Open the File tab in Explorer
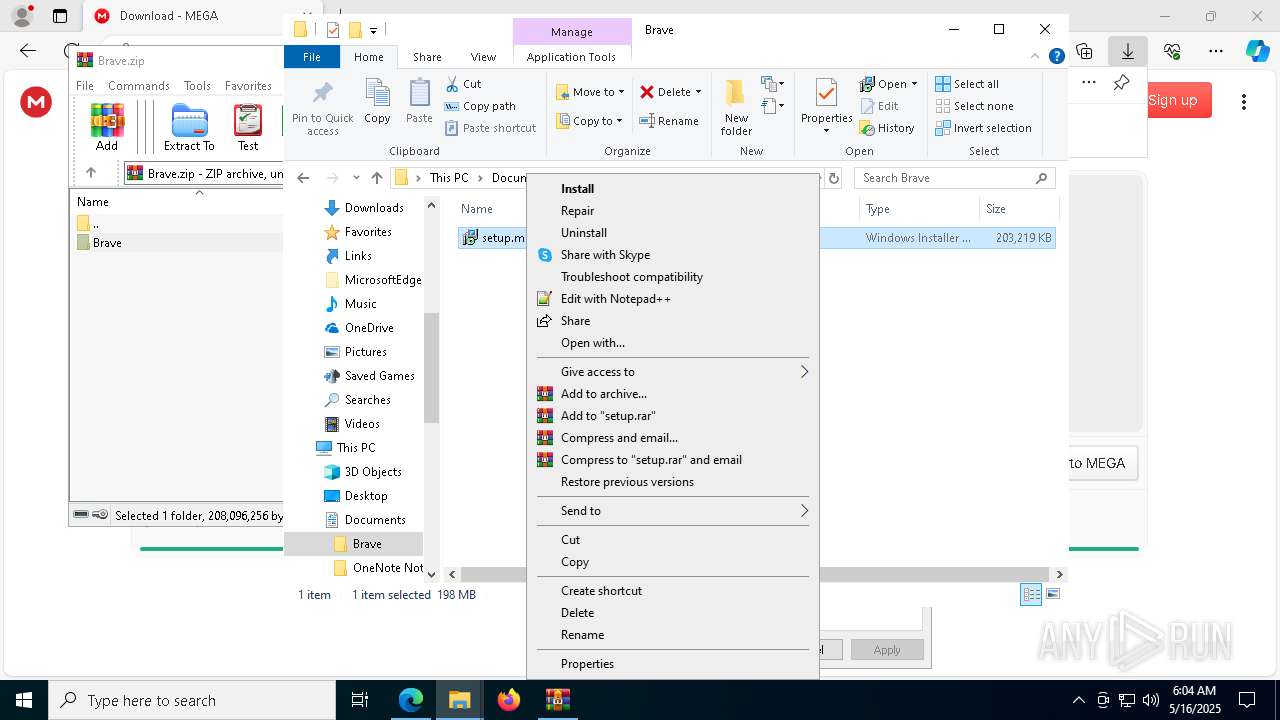1280x720 pixels. coord(312,57)
